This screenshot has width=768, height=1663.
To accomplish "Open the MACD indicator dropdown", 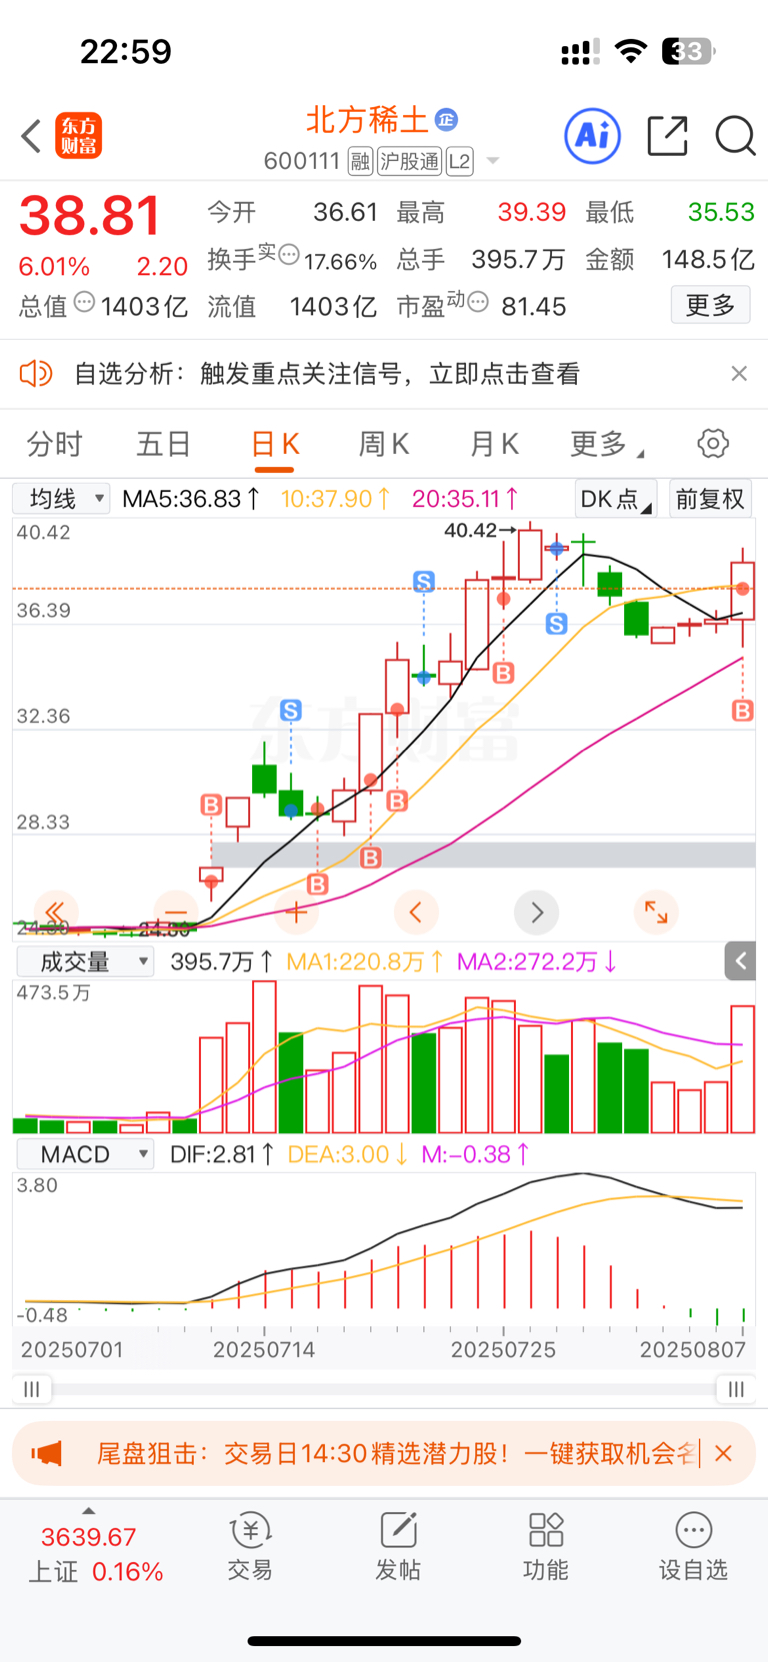I will click(85, 1154).
